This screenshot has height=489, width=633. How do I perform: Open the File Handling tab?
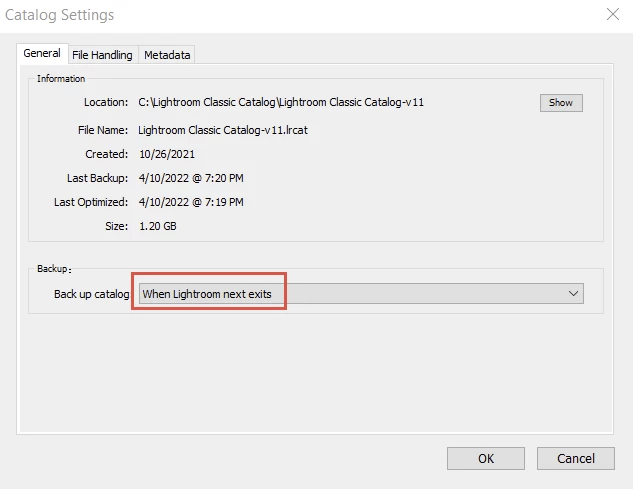pyautogui.click(x=102, y=55)
